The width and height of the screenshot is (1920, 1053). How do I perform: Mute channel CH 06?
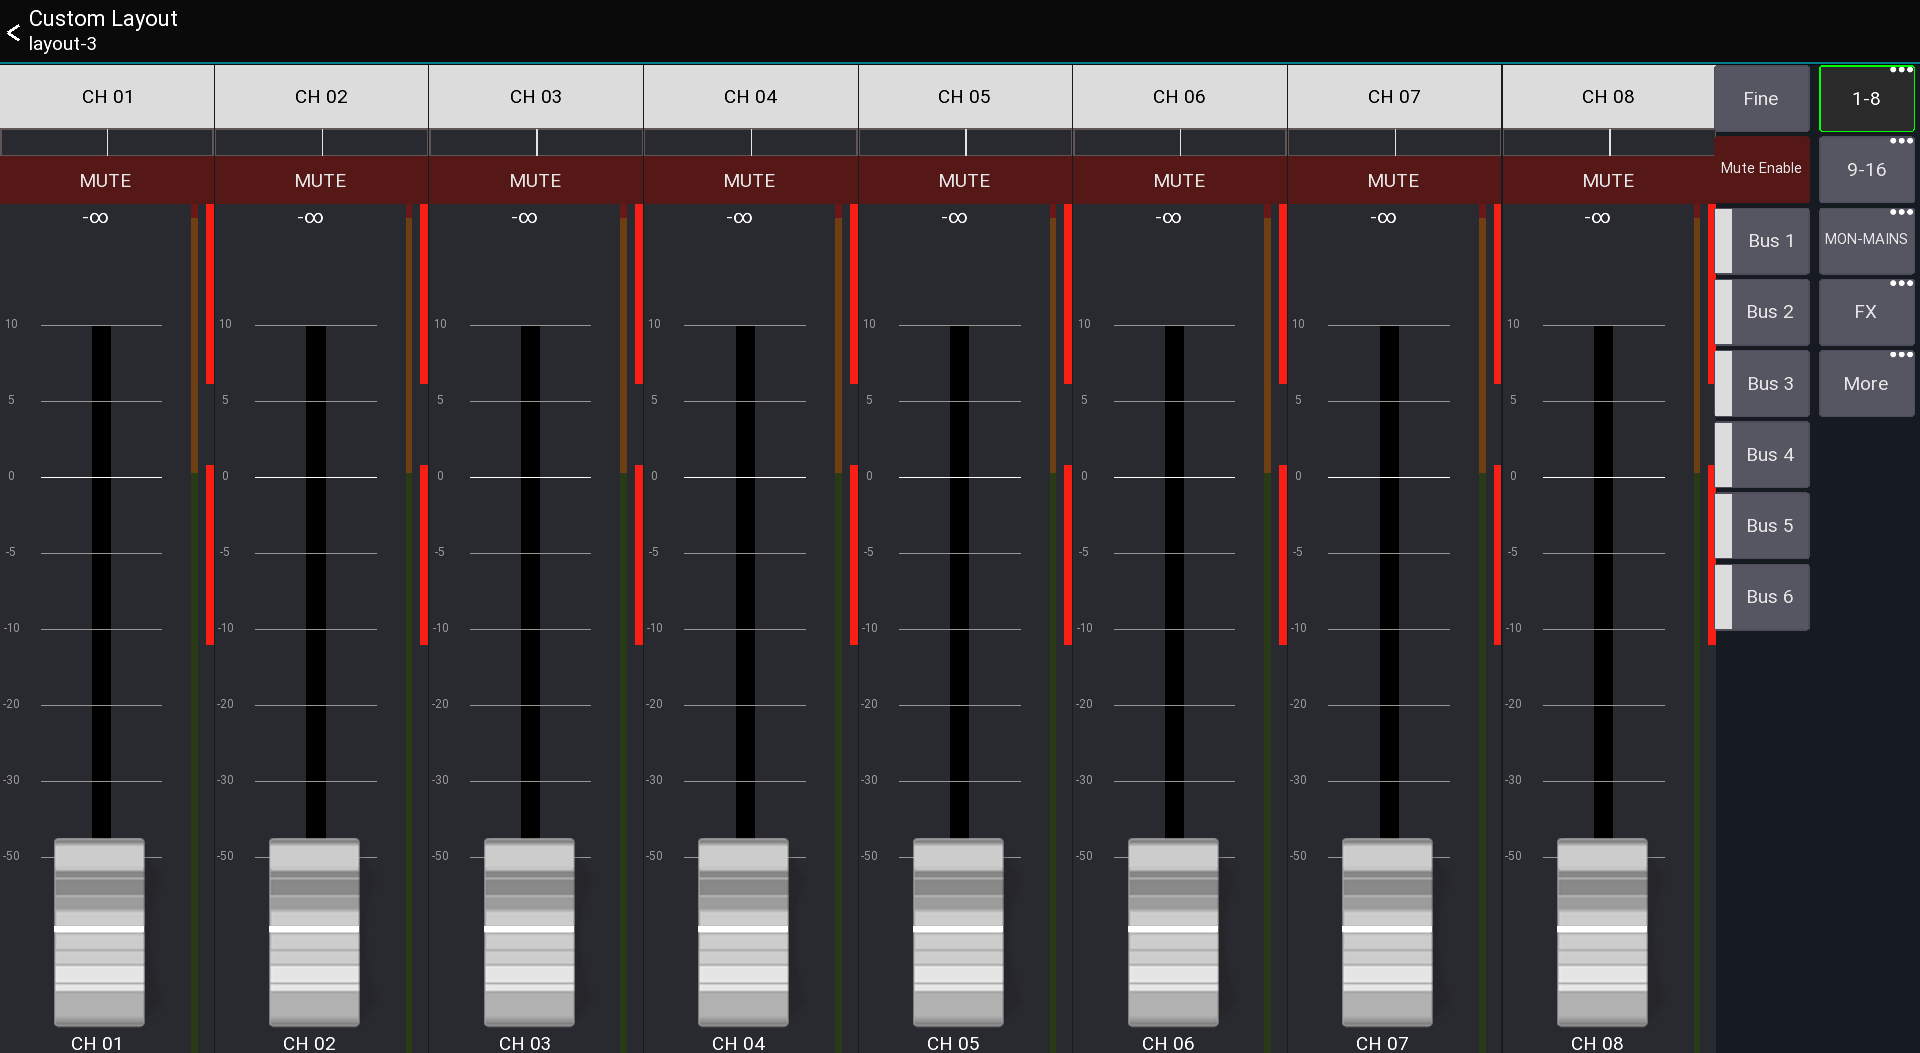(x=1180, y=180)
